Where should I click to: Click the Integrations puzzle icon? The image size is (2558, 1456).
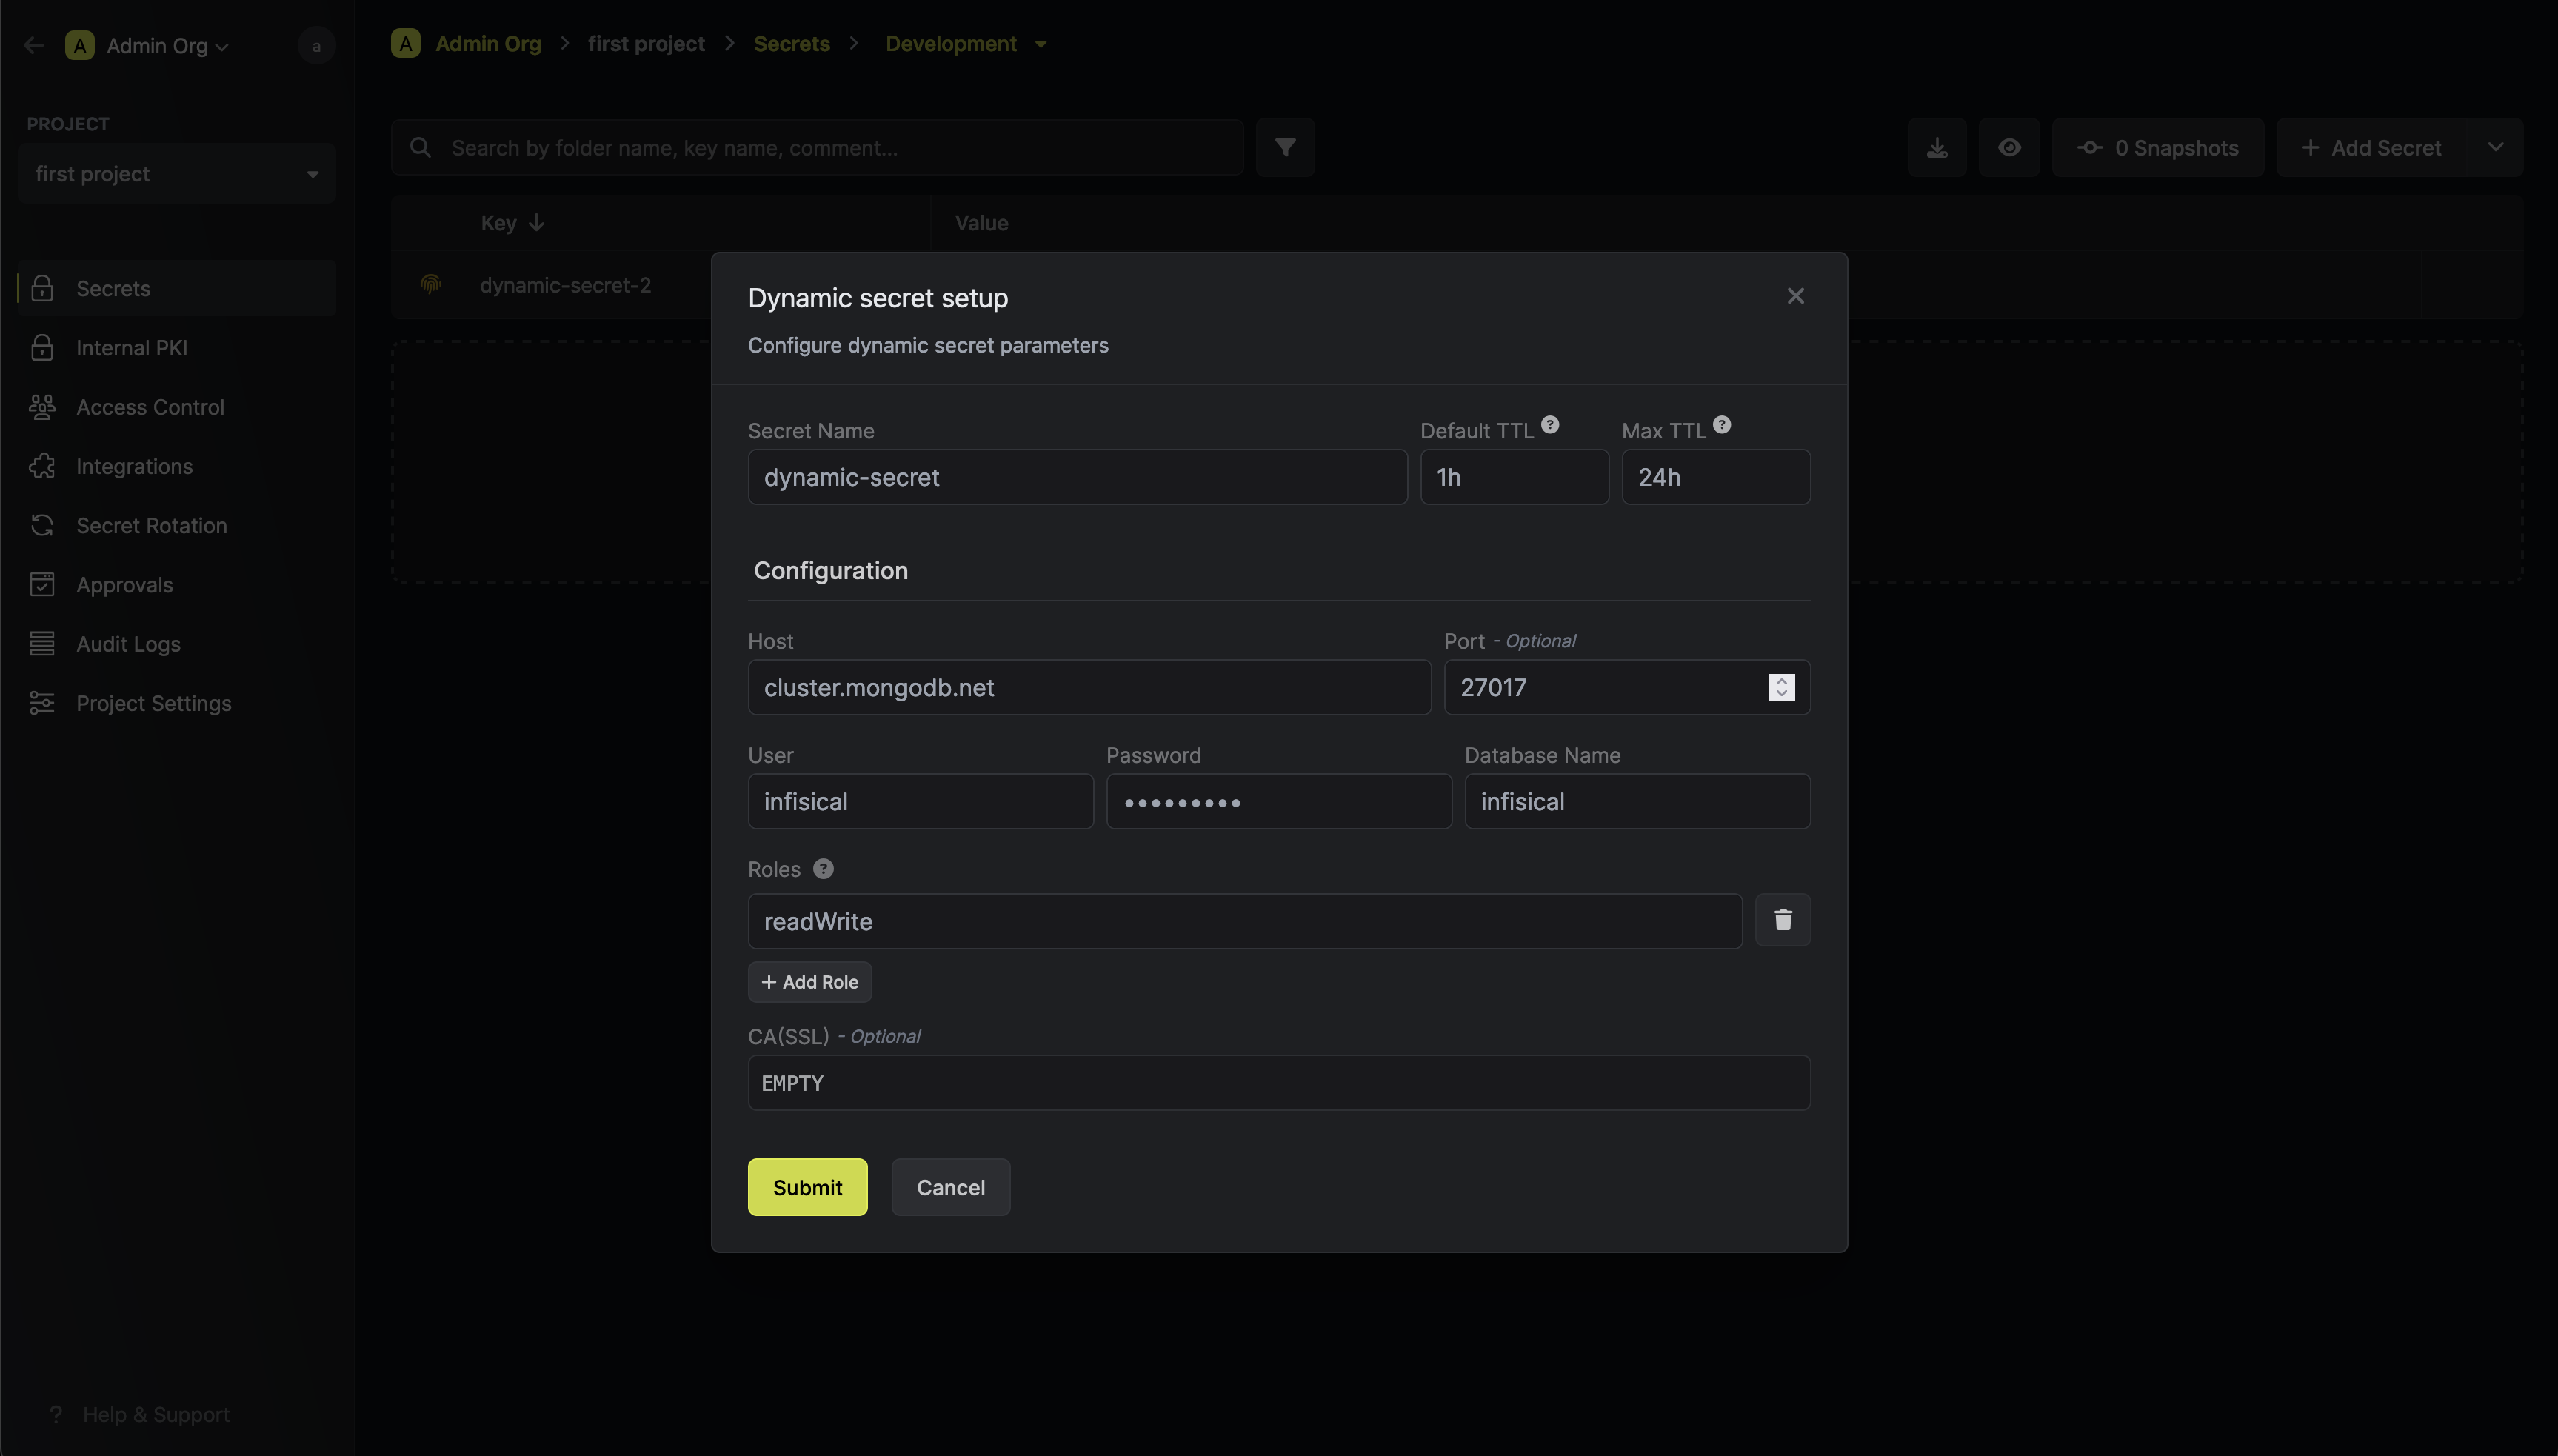click(42, 466)
